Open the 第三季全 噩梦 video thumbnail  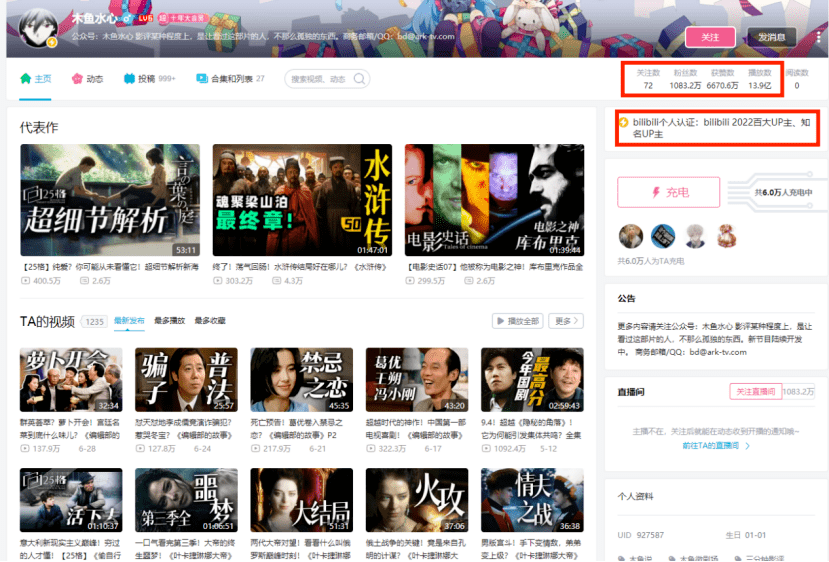click(186, 500)
